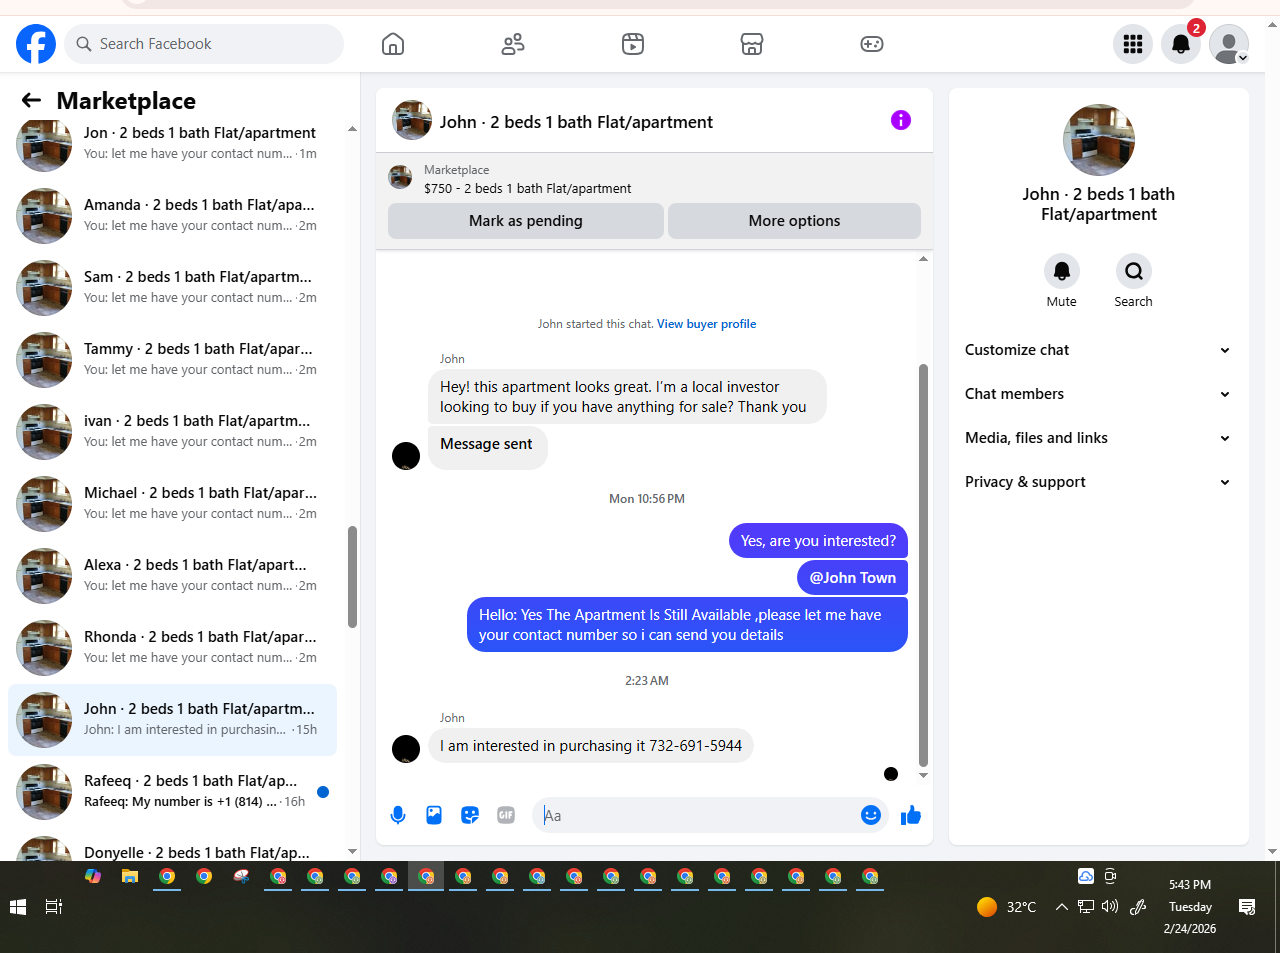
Task: Choose a sticker from sticker icon
Action: click(470, 815)
